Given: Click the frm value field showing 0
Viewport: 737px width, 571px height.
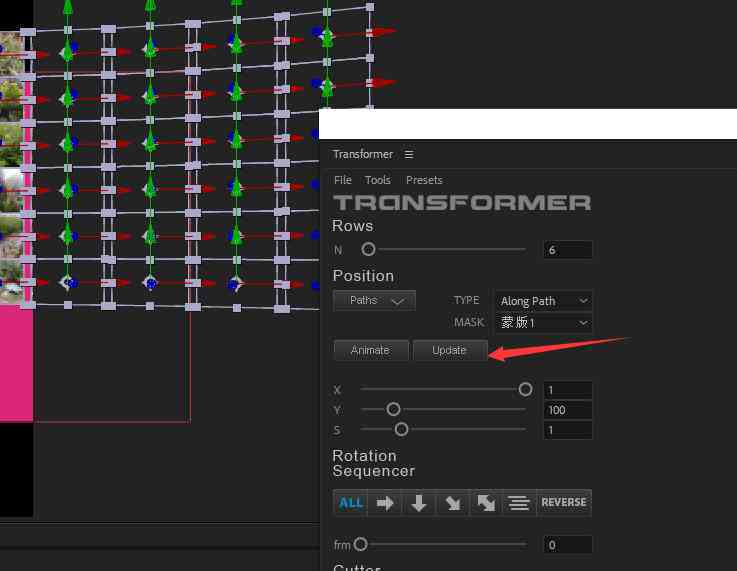Looking at the screenshot, I should pyautogui.click(x=568, y=545).
